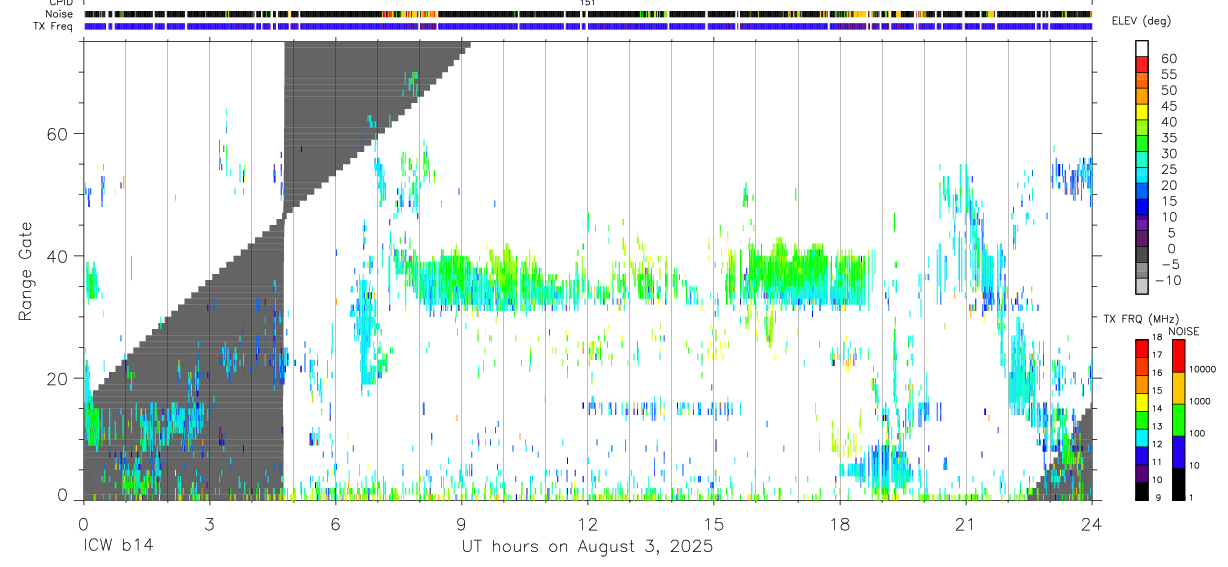Screen dimensions: 1228x567
Task: Click the 'NOISE' legend title
Action: 1184,331
